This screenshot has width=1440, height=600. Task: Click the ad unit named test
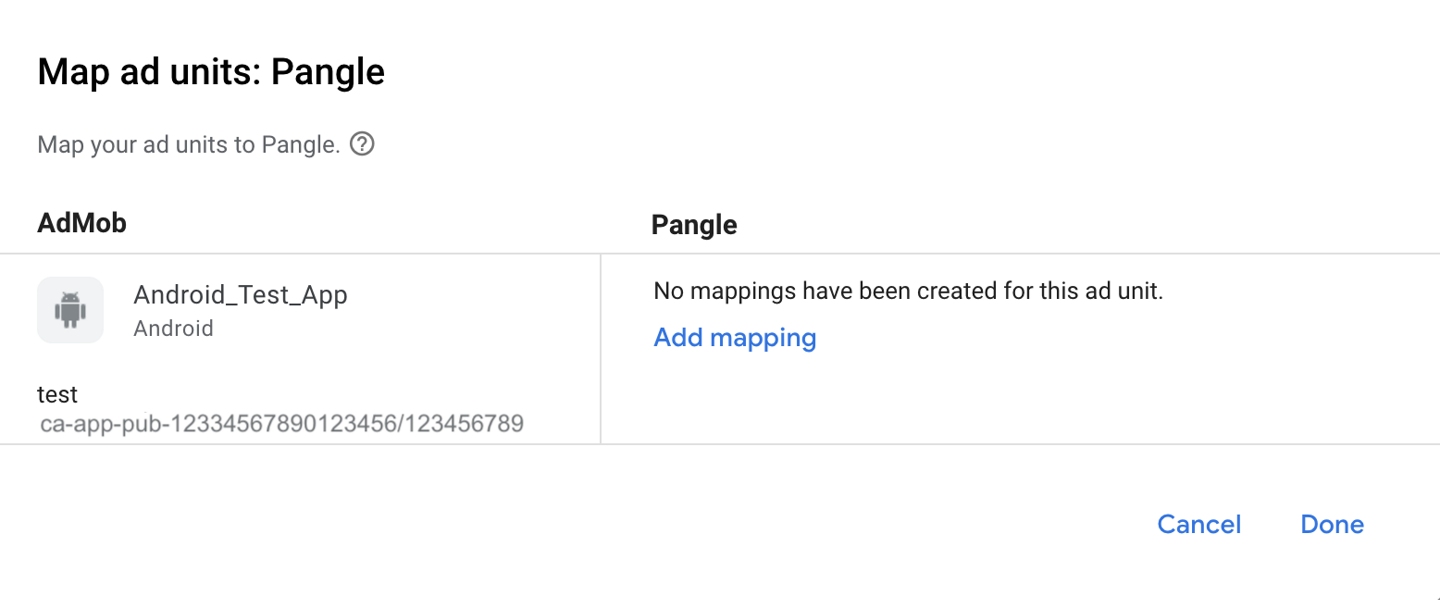coord(57,394)
